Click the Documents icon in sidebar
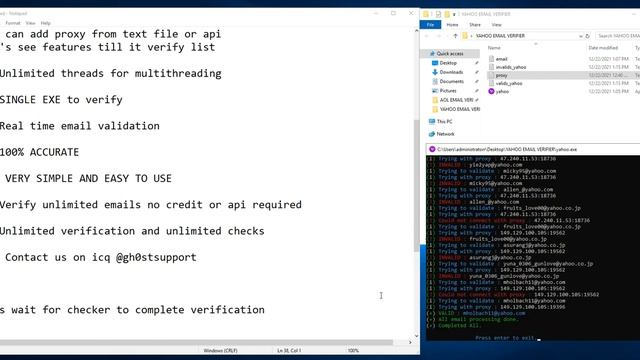Image resolution: width=640 pixels, height=360 pixels. [435, 82]
